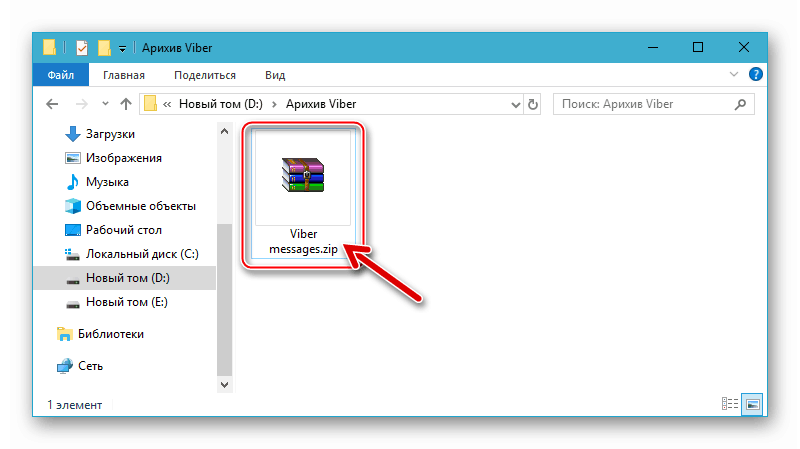Expand address bar history dropdown

click(x=515, y=105)
